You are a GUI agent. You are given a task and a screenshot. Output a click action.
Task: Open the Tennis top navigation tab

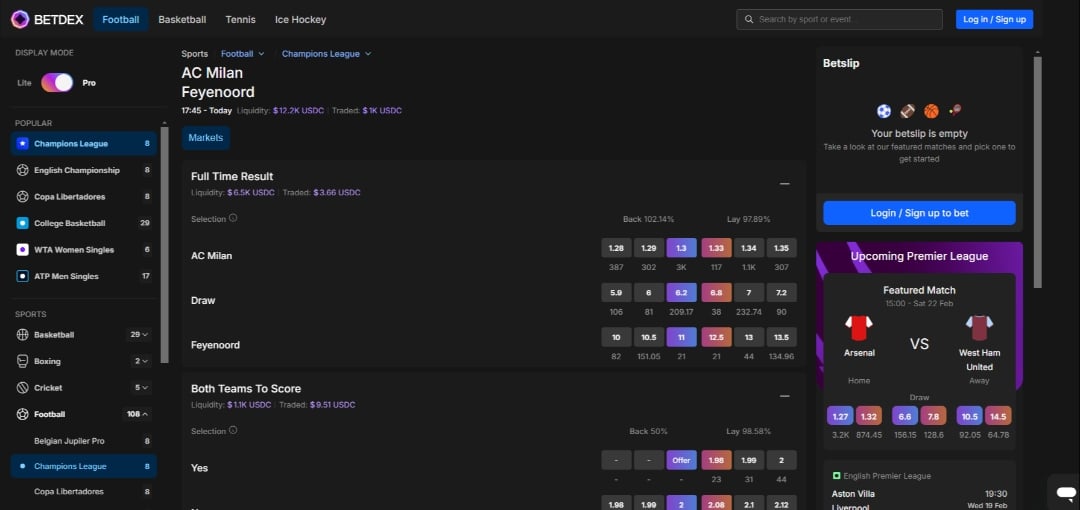click(x=240, y=19)
